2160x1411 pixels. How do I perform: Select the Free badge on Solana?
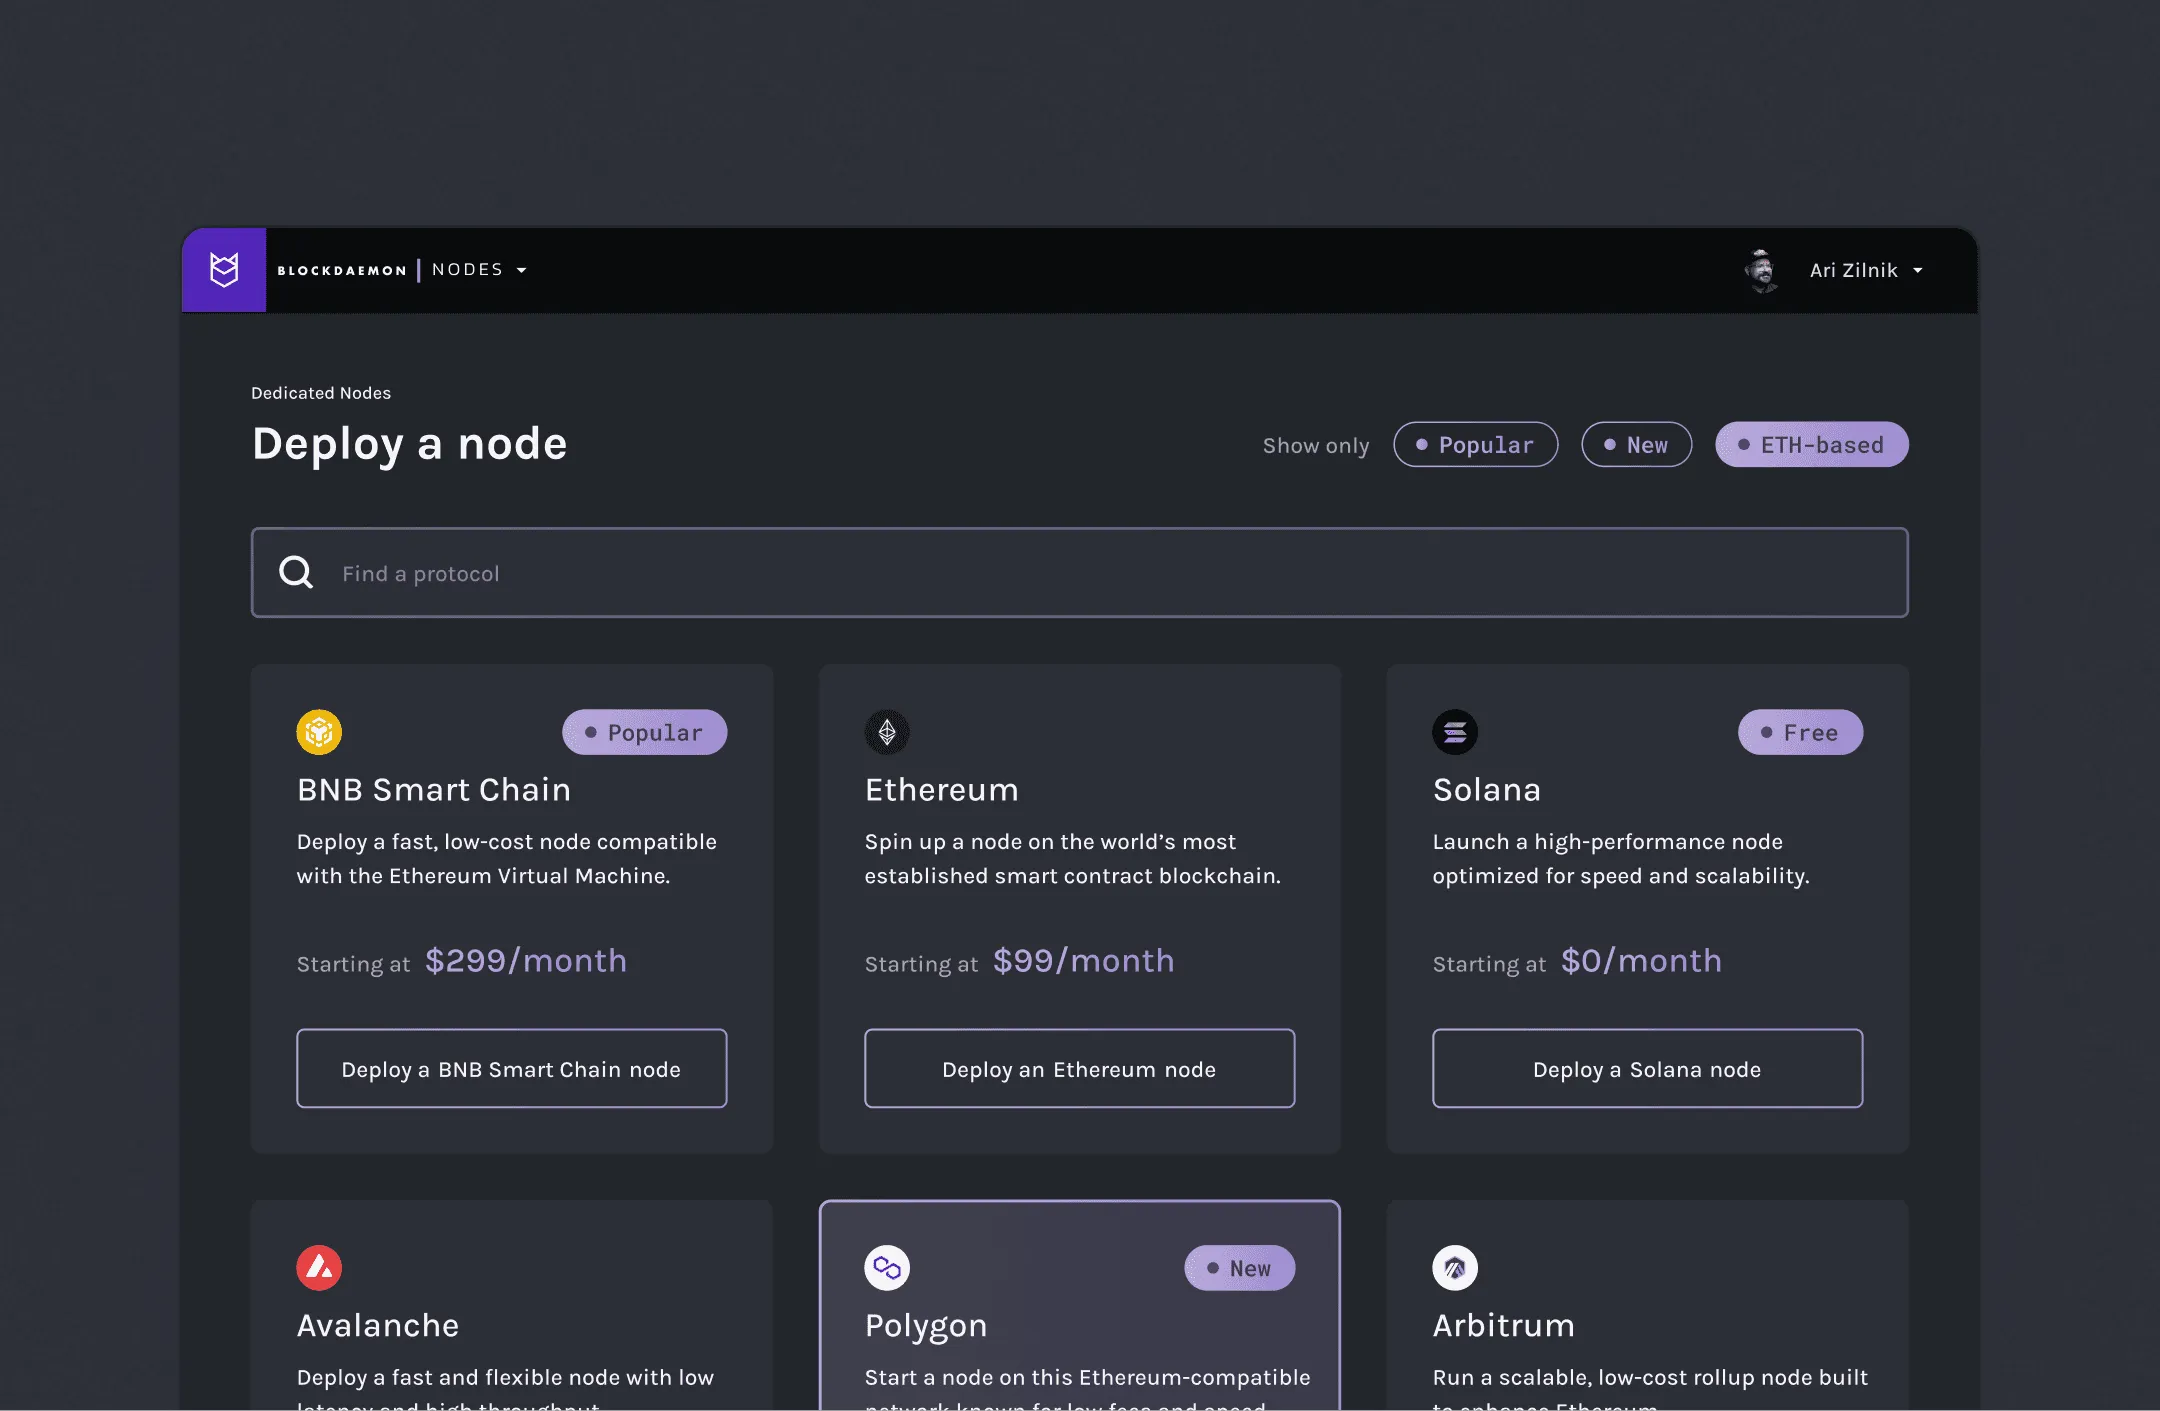click(x=1799, y=732)
